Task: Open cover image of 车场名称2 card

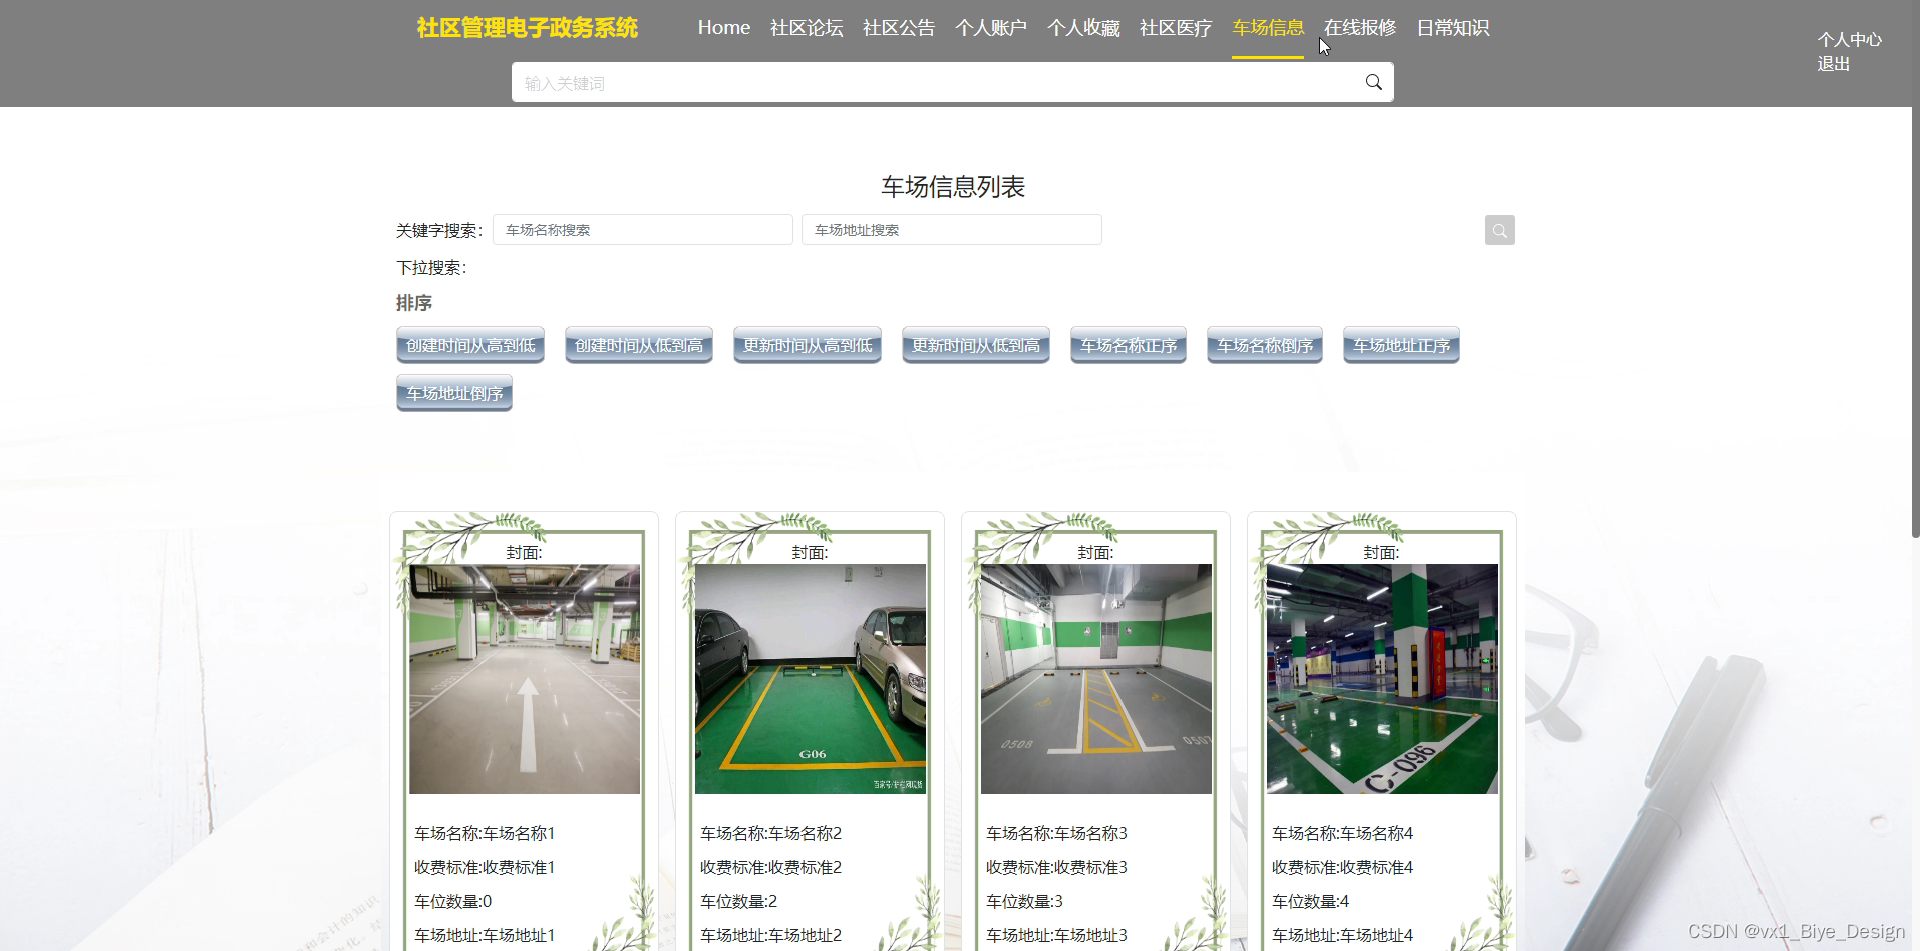Action: [810, 679]
